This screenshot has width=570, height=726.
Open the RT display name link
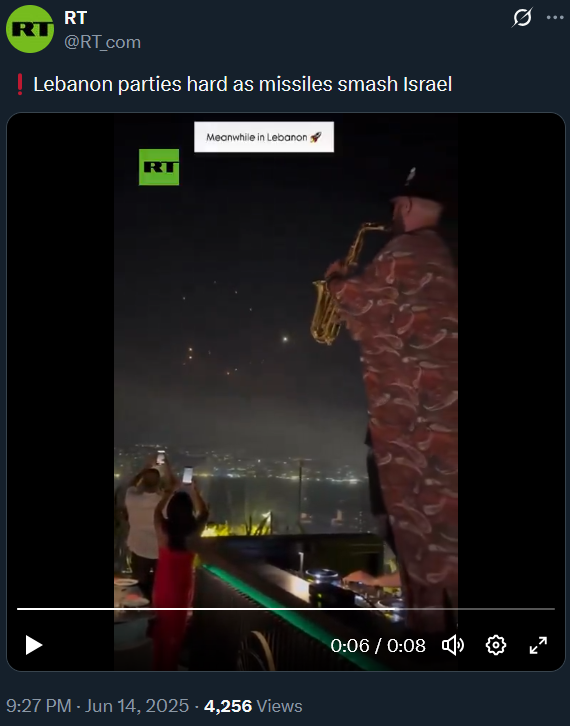pyautogui.click(x=75, y=18)
